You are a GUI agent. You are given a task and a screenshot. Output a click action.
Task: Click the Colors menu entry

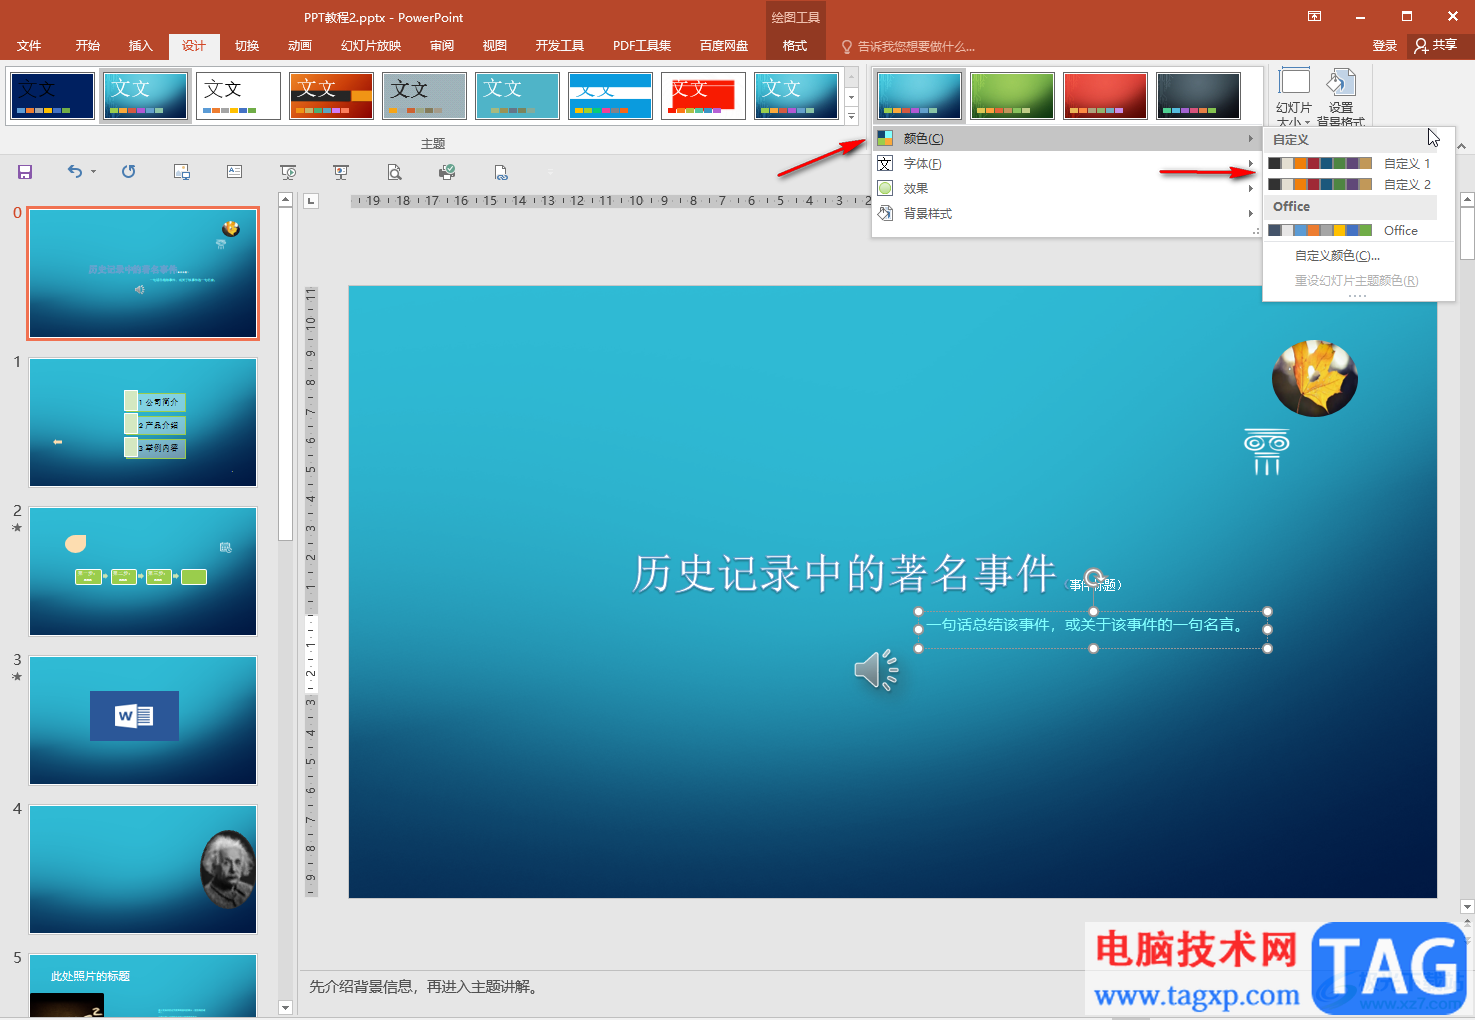click(1066, 138)
